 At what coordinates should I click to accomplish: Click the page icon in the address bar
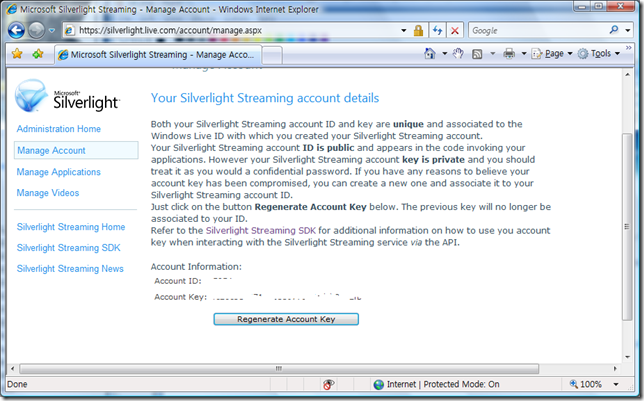point(69,30)
